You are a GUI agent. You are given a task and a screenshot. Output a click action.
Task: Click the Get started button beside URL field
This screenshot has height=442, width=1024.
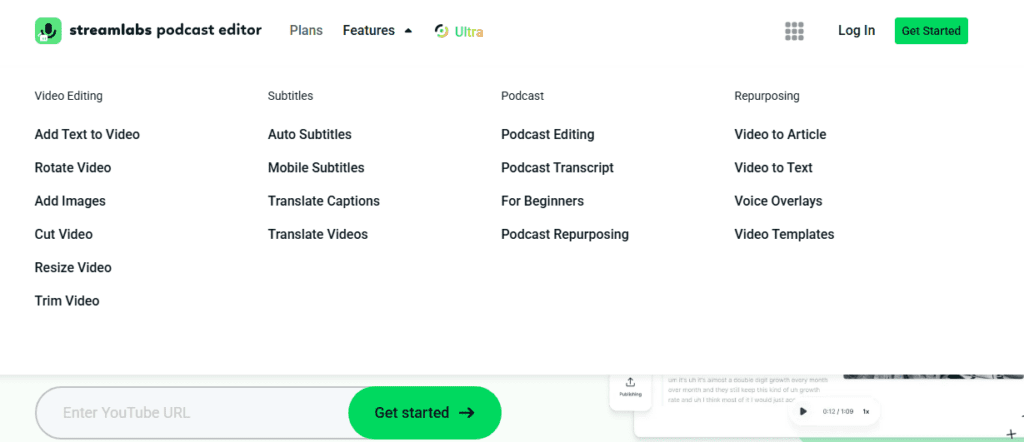pyautogui.click(x=425, y=413)
